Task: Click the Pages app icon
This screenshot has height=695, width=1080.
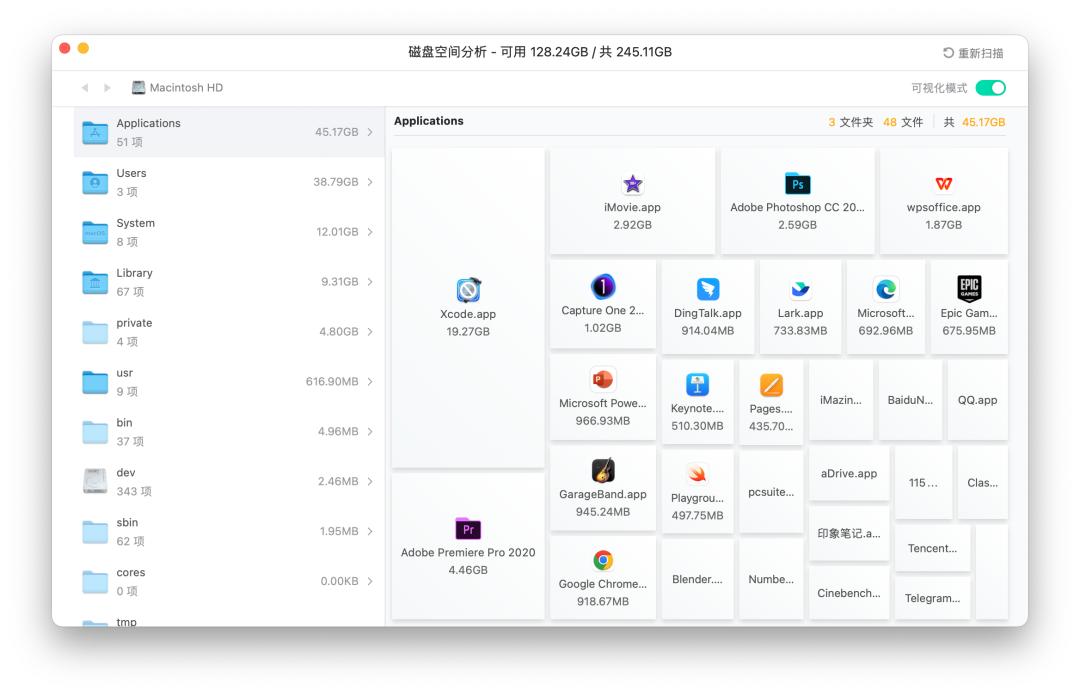Action: pos(771,384)
